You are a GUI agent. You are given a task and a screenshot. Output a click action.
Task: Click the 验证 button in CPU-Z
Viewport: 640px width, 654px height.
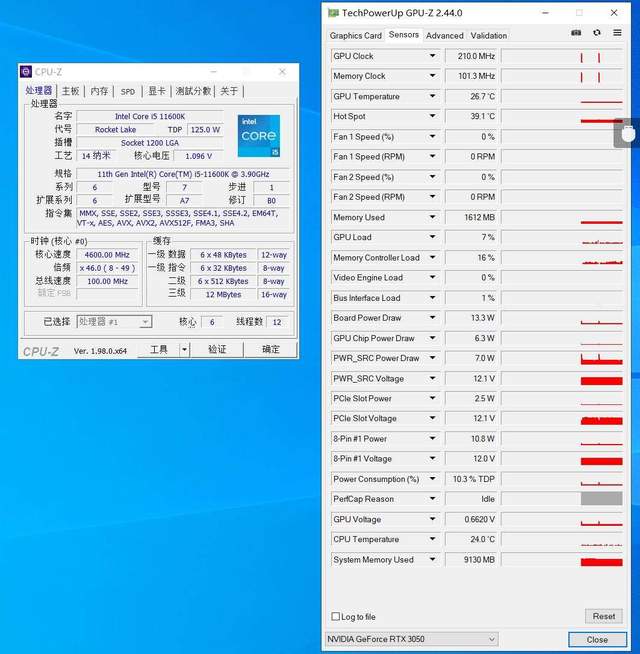217,350
